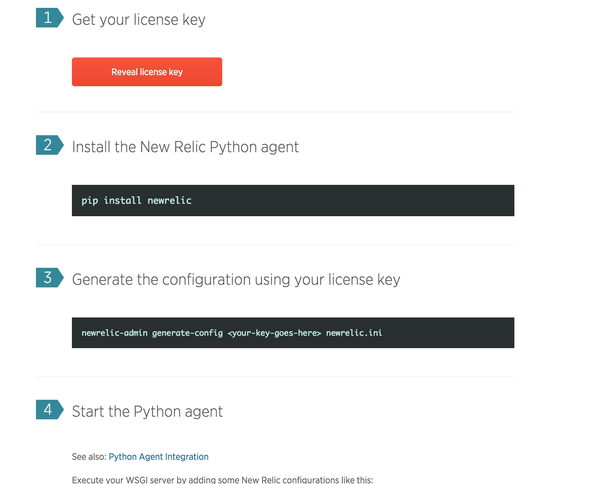Image resolution: width=600 pixels, height=484 pixels.
Task: Click 'newrelic.ini' filename in the command
Action: point(354,333)
